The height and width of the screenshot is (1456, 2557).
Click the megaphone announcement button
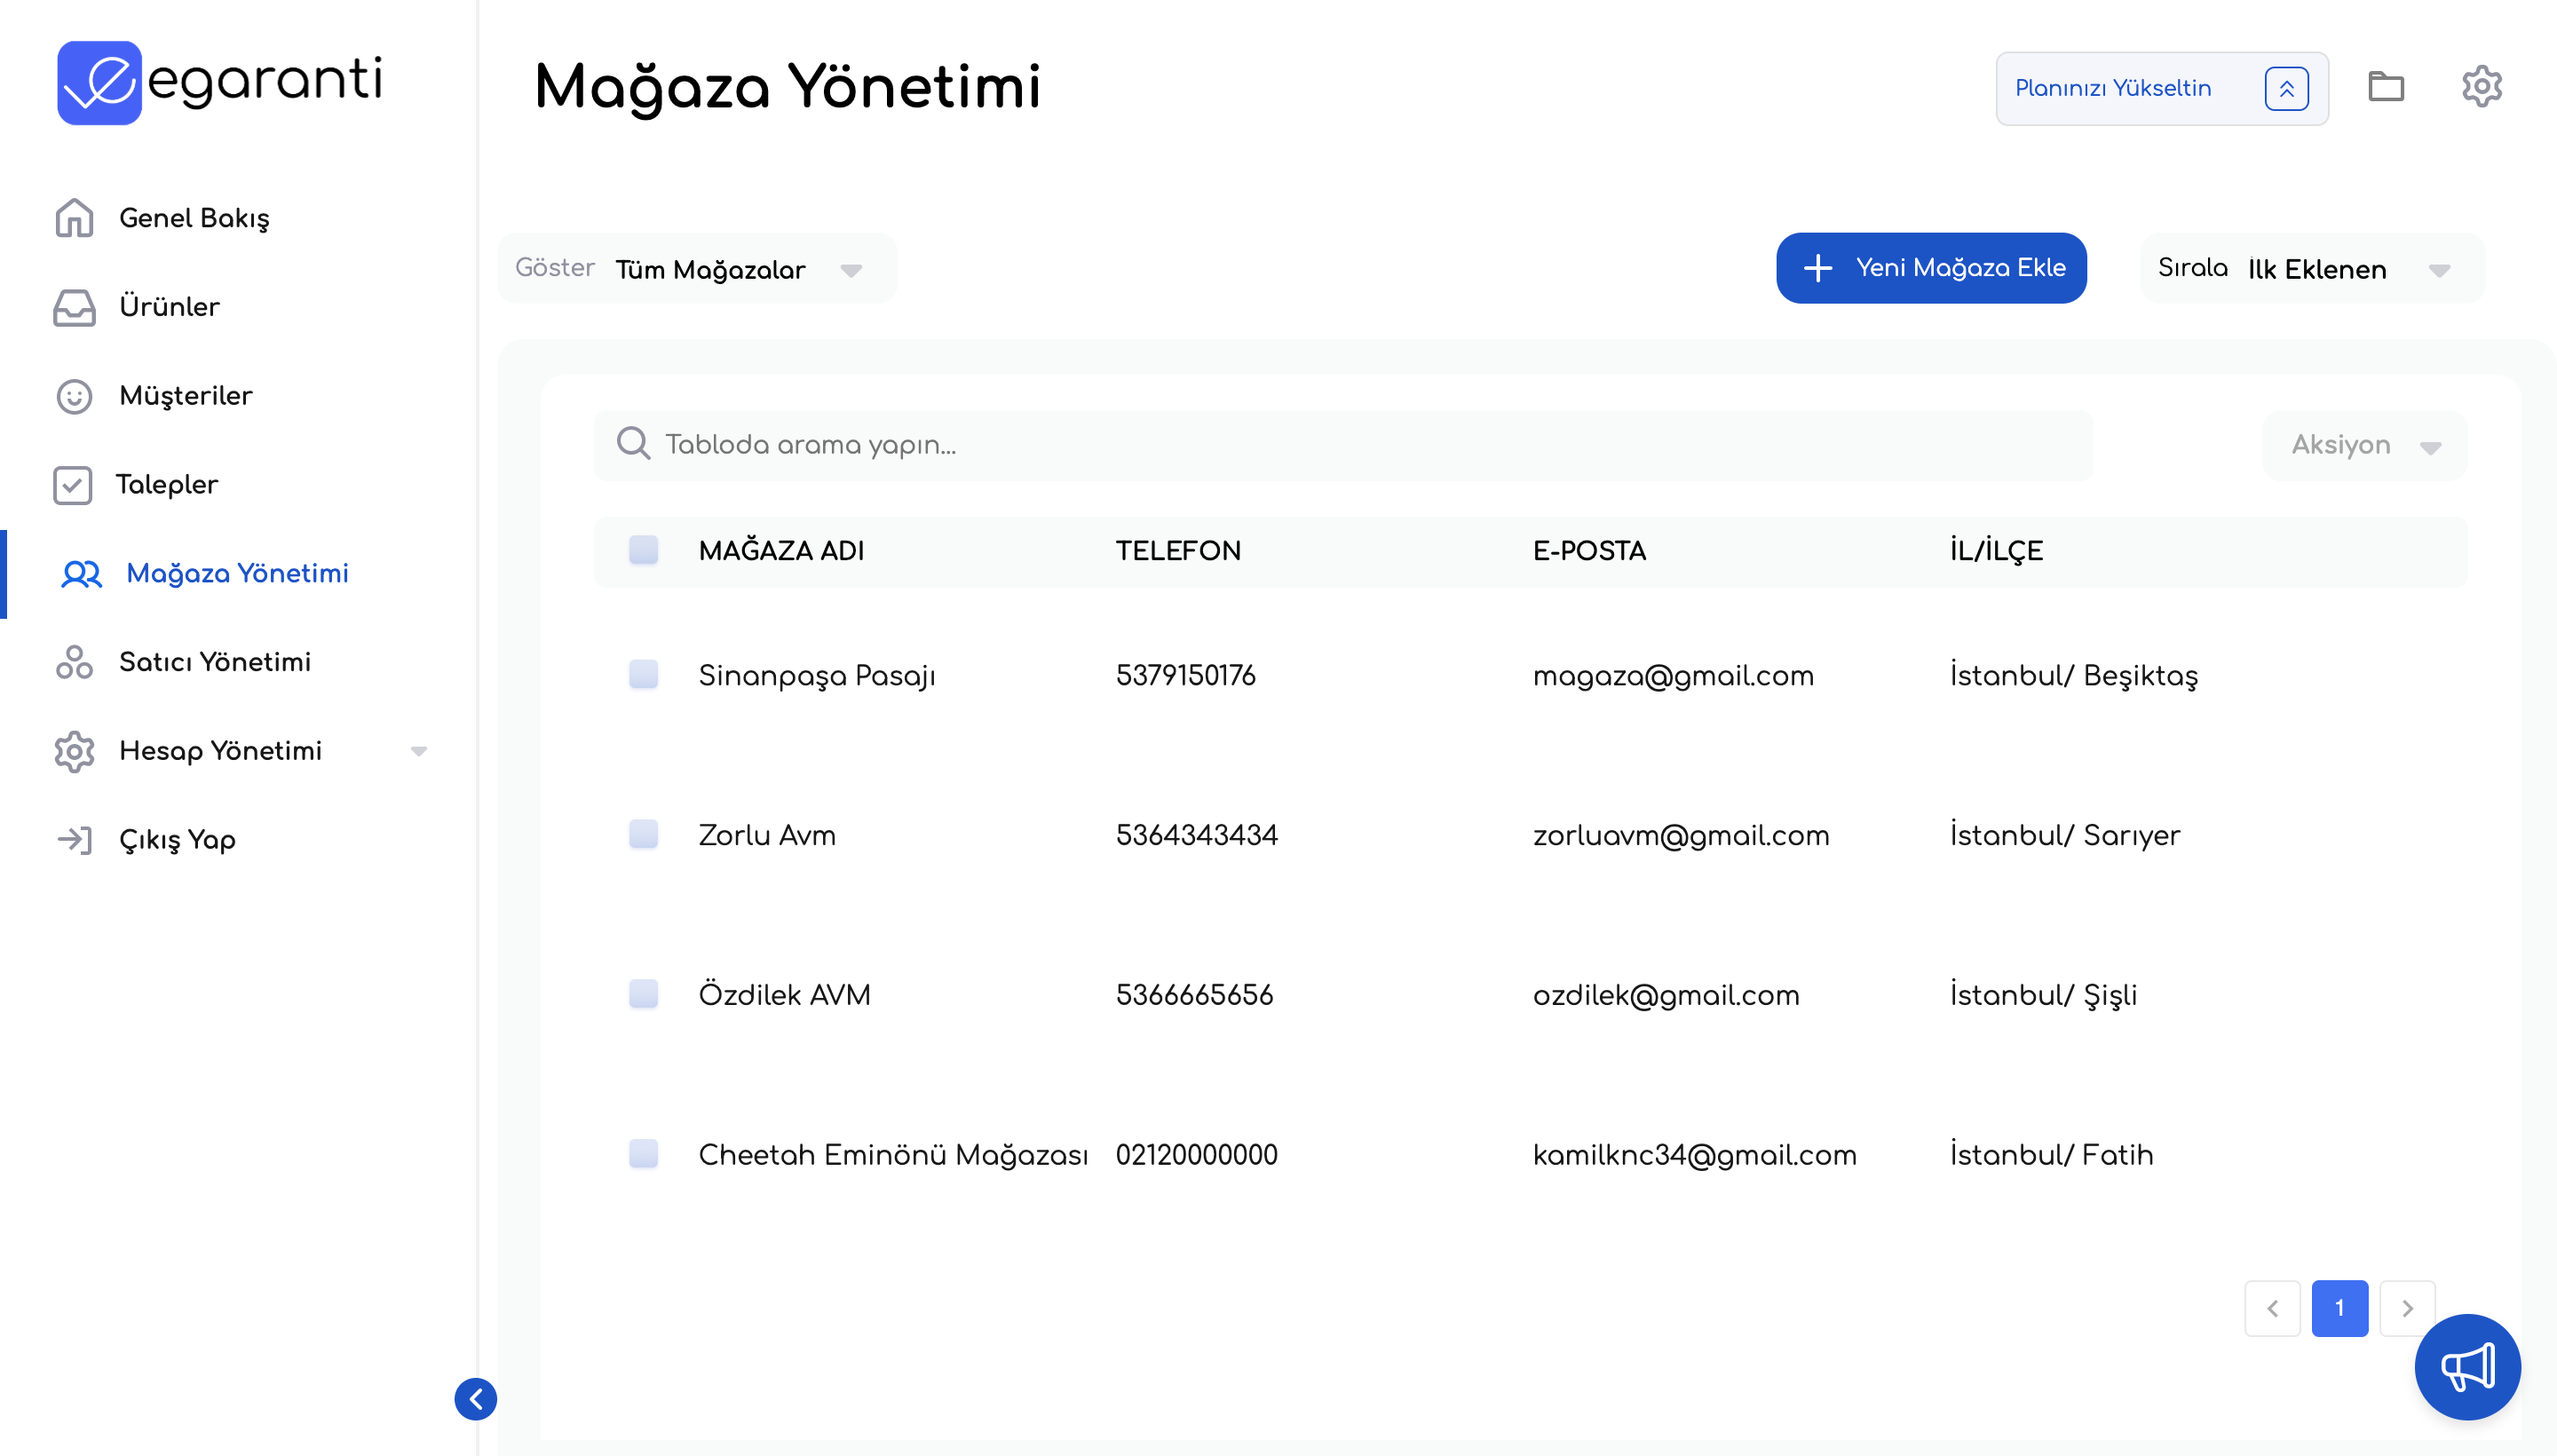tap(2467, 1367)
